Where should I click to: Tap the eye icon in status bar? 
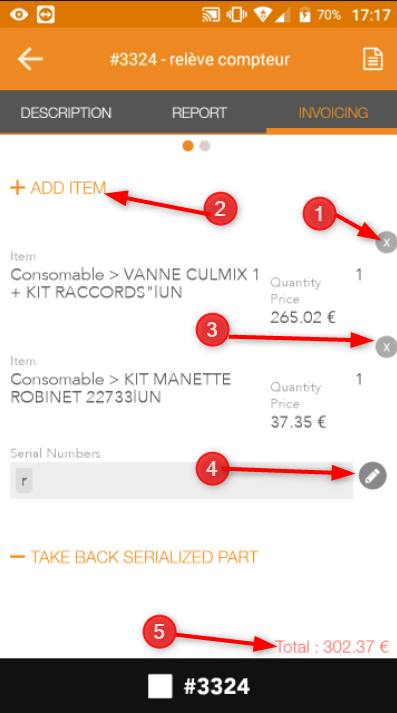[19, 15]
